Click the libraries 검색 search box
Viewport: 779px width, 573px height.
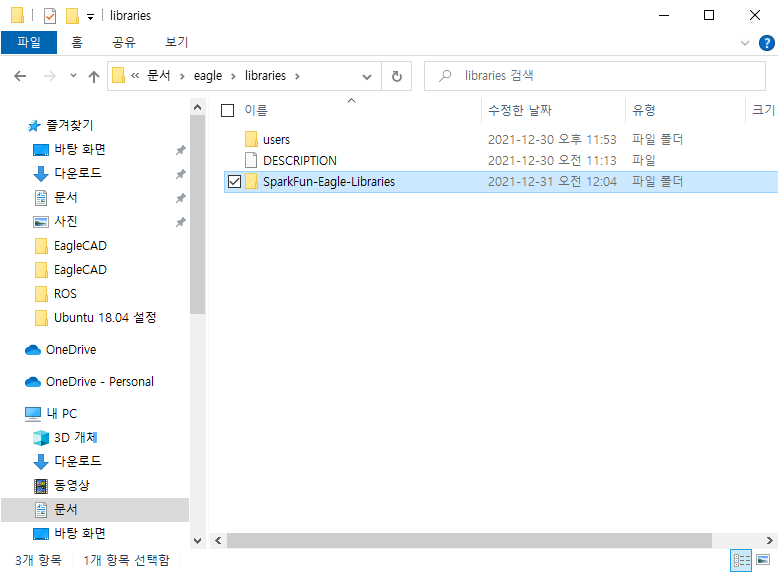click(x=595, y=76)
